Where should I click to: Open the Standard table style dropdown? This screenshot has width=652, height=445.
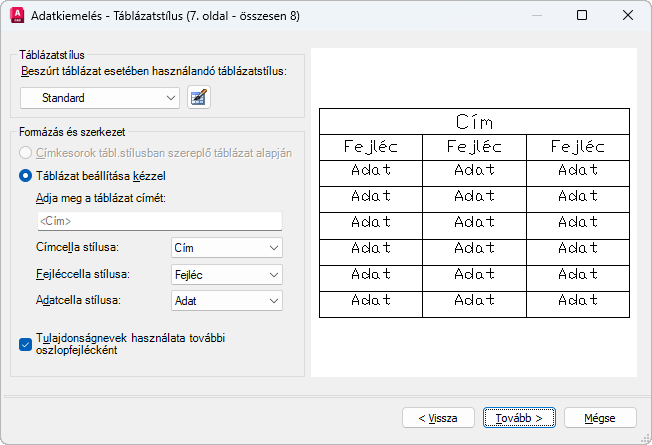tap(99, 98)
